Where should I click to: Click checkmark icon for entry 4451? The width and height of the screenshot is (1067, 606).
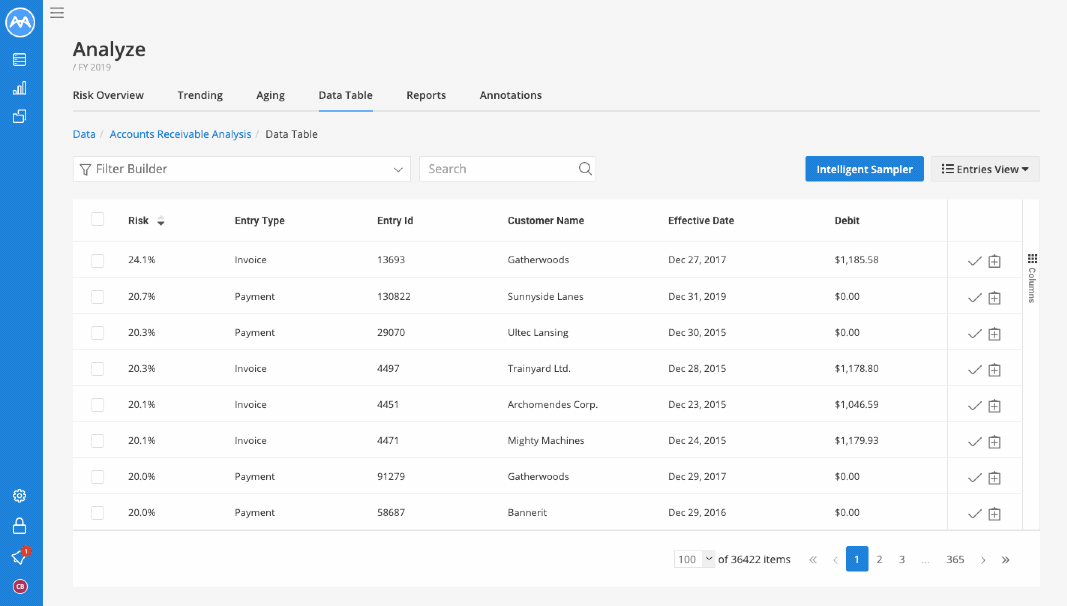pos(974,406)
